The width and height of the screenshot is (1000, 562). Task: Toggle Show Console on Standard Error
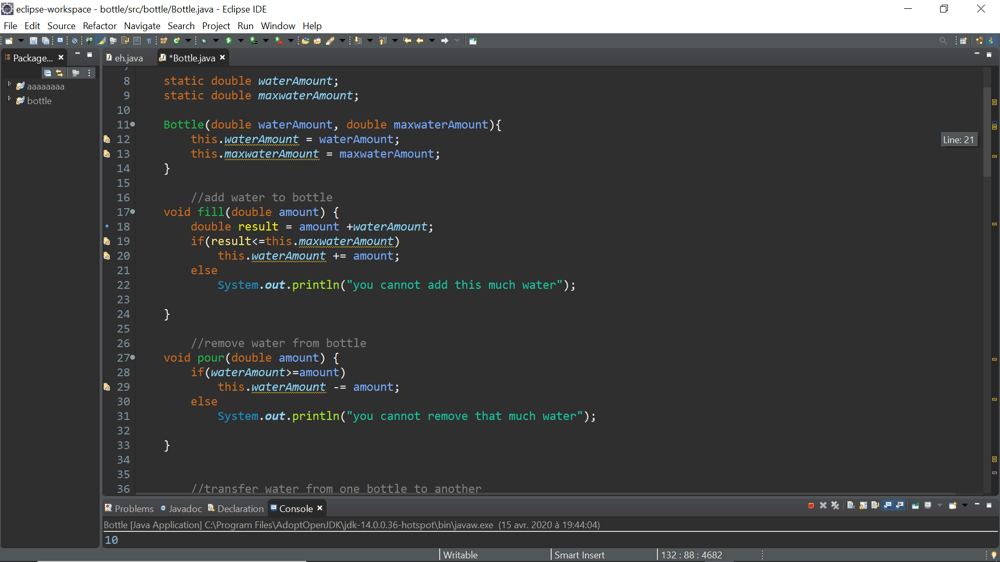[900, 505]
